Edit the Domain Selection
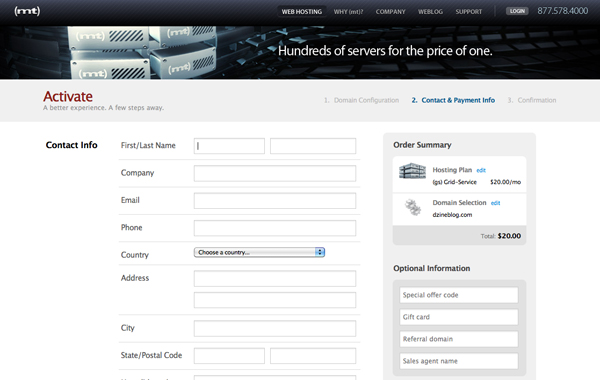Screen dimensions: 600x380 [x=496, y=203]
